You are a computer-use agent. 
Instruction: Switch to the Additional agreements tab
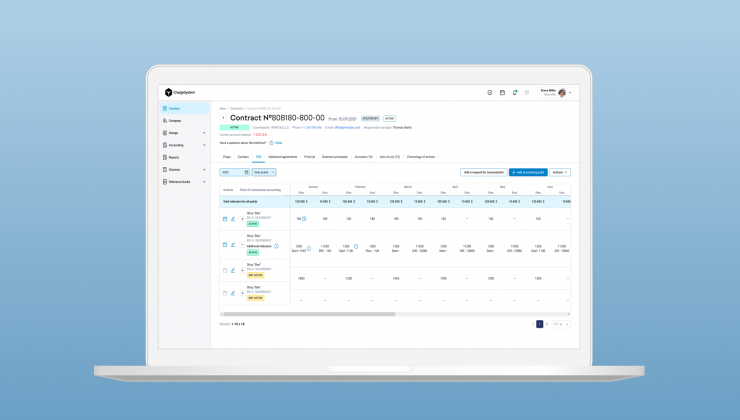(x=283, y=157)
